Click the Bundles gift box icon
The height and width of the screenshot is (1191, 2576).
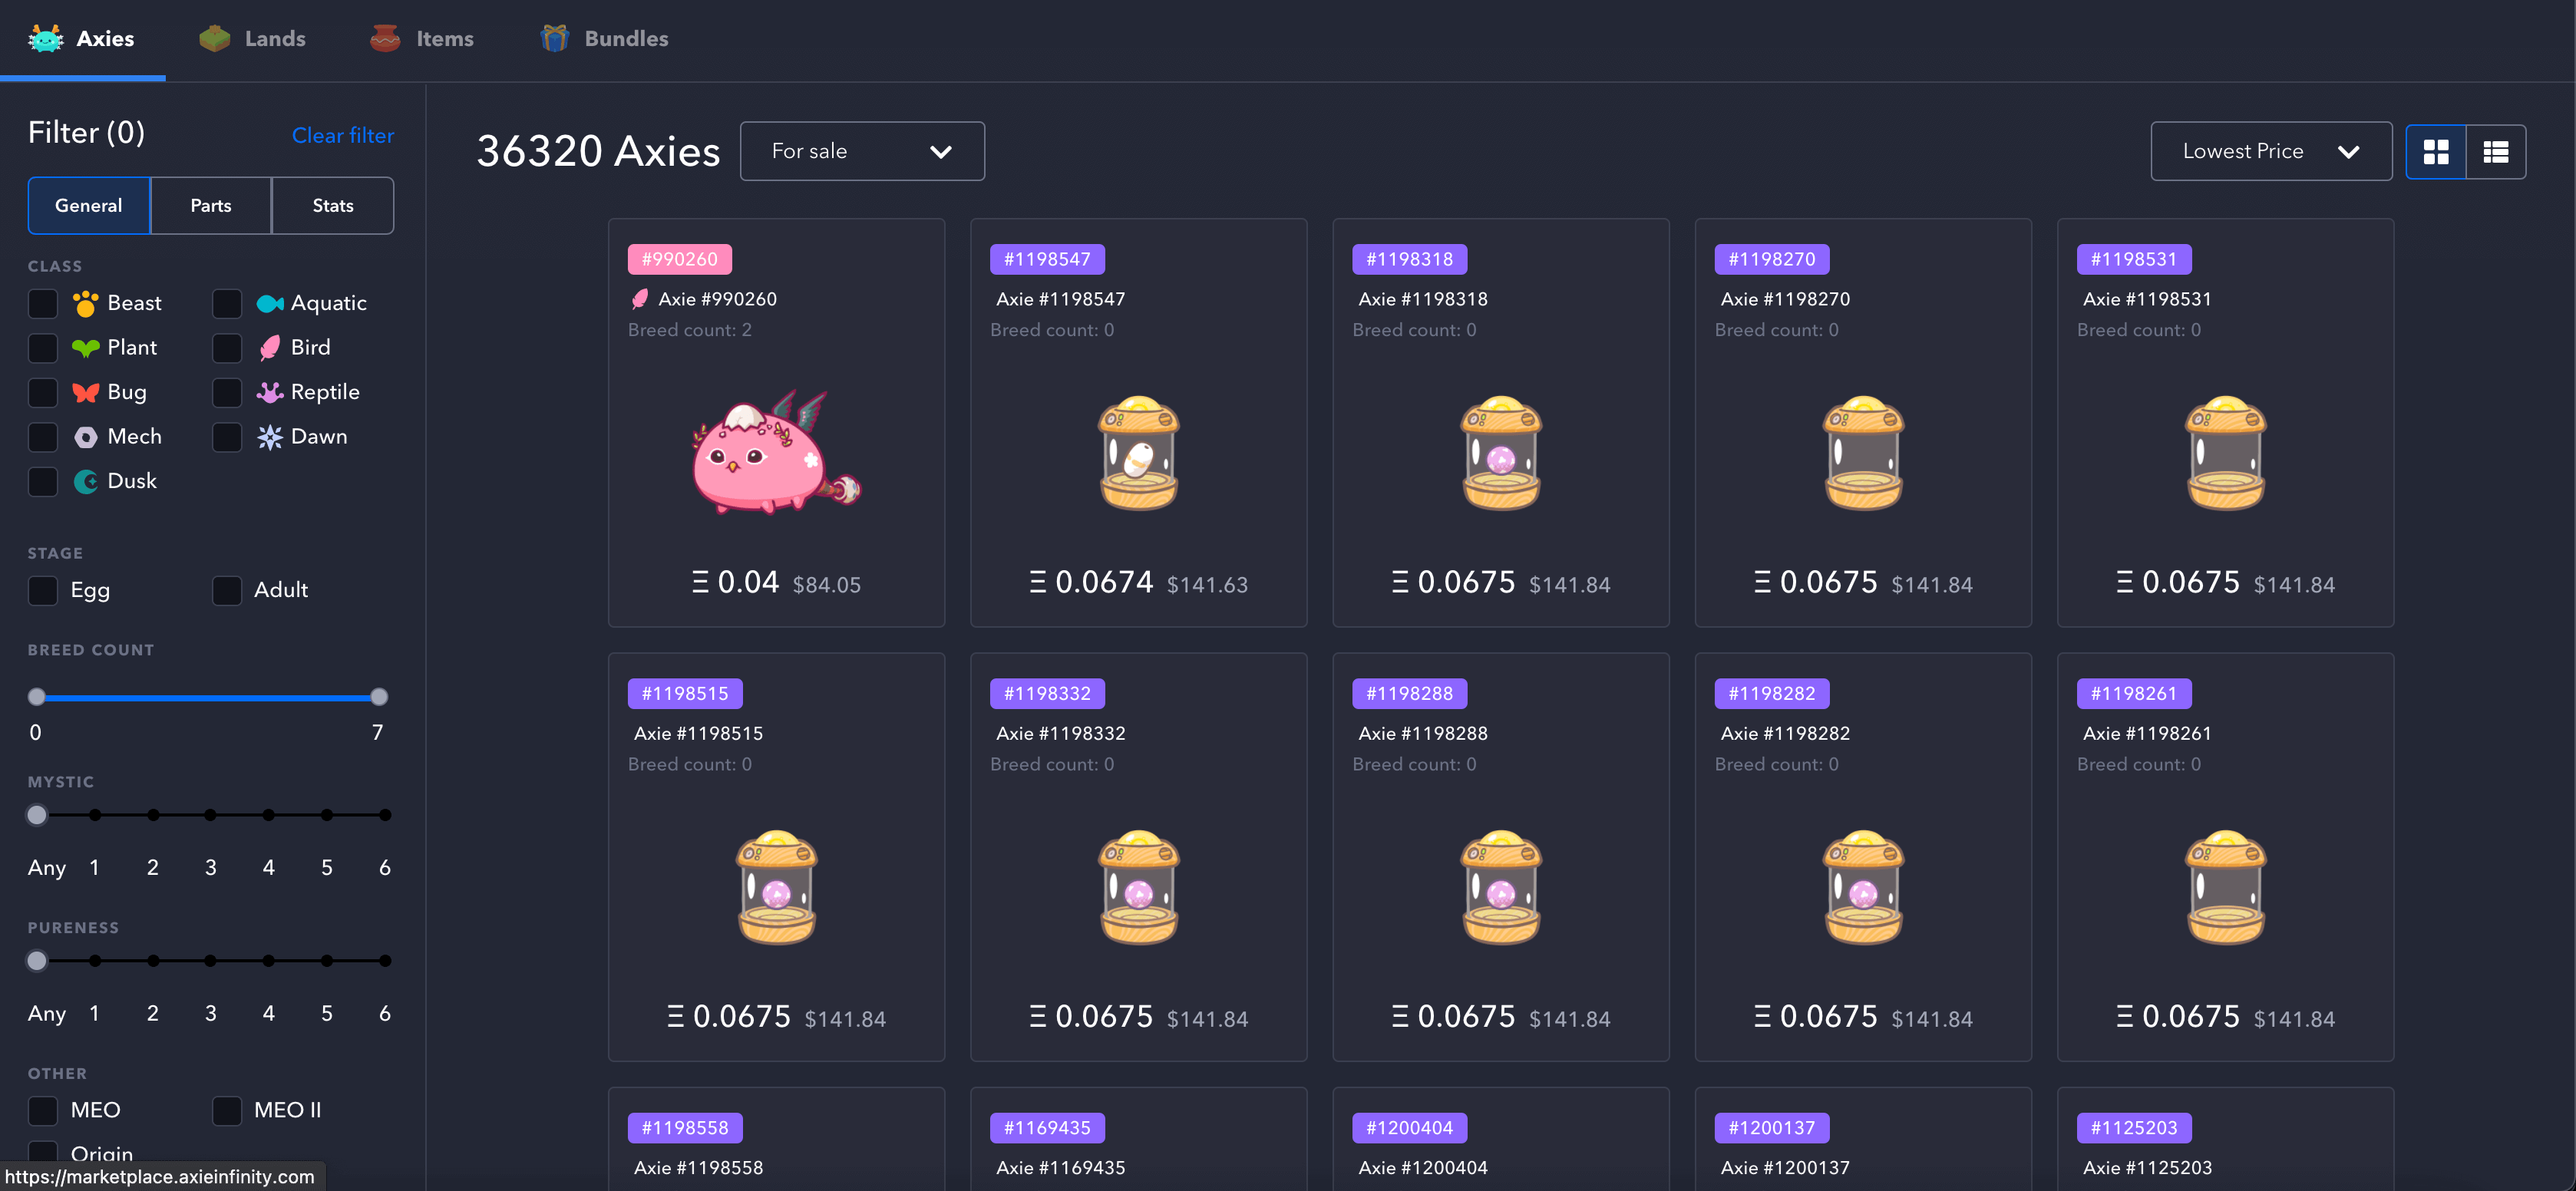tap(554, 39)
